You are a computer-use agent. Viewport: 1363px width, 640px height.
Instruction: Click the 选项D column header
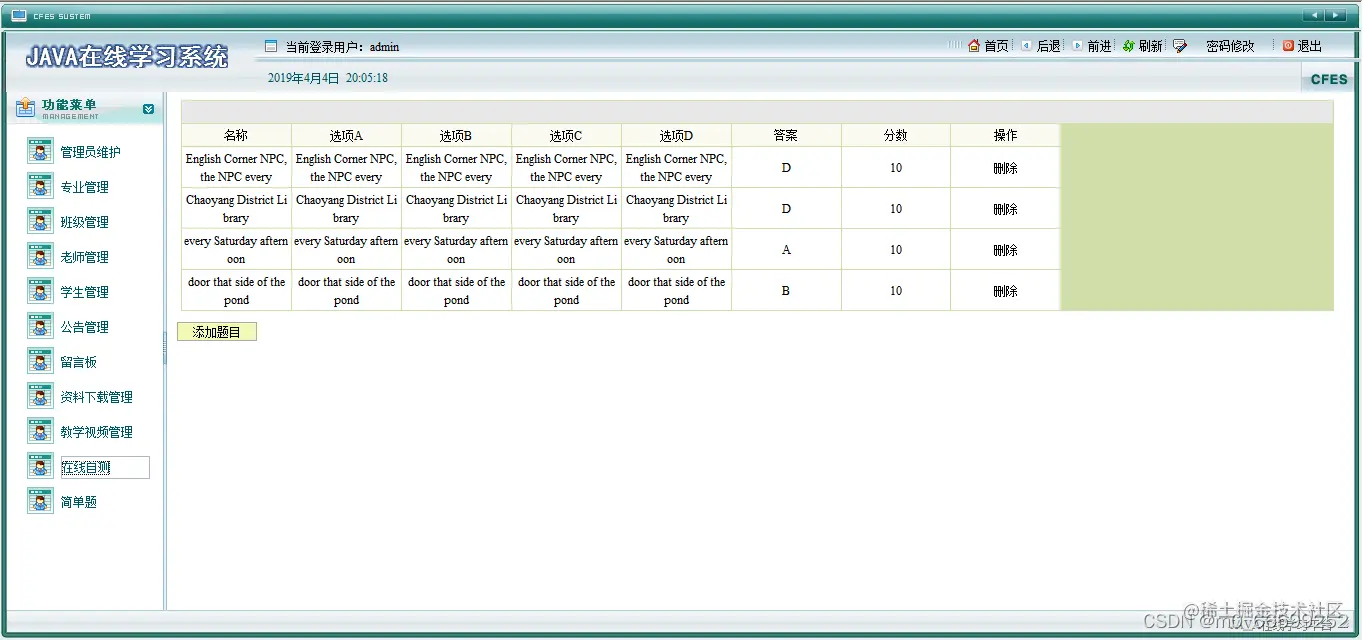[x=676, y=135]
